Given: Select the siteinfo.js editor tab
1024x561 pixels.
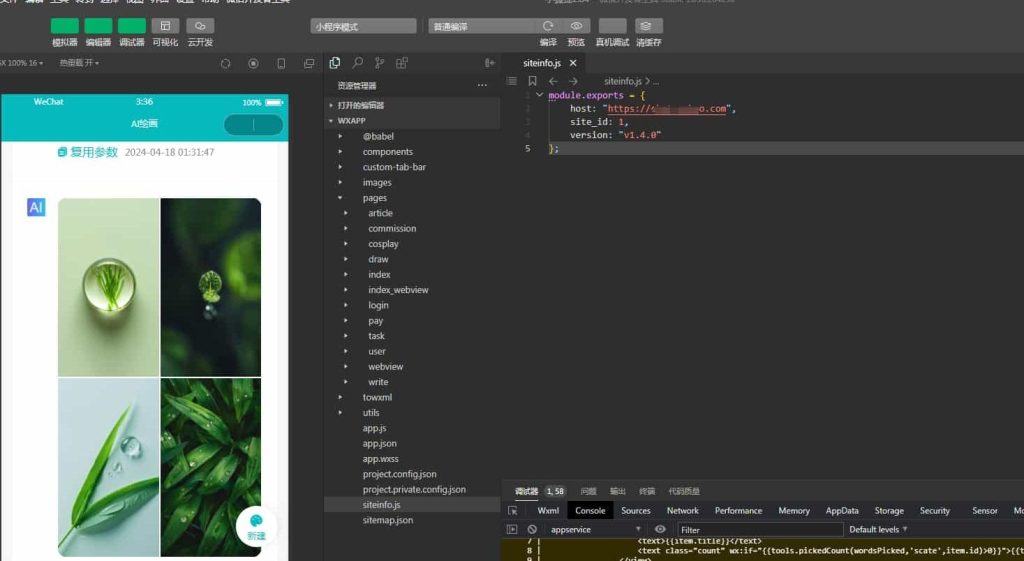Looking at the screenshot, I should (541, 63).
